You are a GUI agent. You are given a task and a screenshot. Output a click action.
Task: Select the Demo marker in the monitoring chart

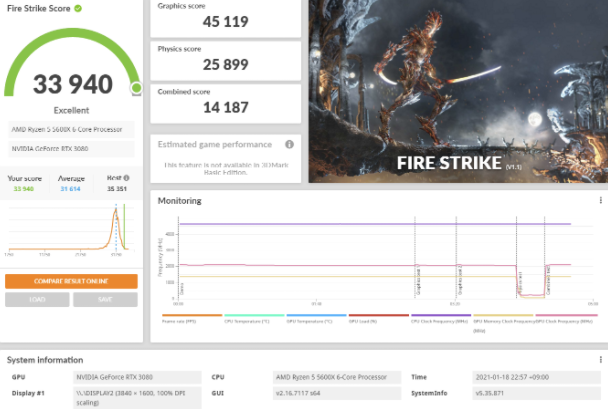[182, 289]
